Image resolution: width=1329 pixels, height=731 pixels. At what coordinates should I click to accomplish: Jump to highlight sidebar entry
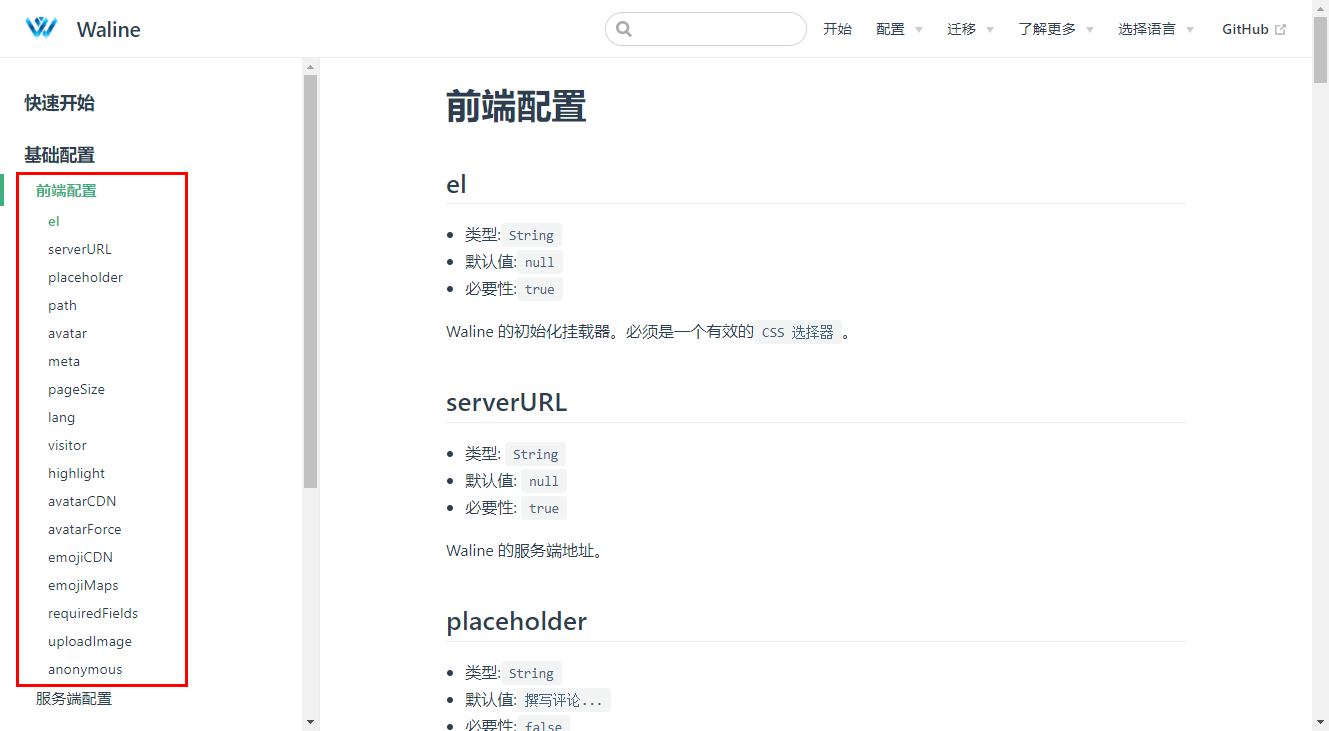coord(76,473)
